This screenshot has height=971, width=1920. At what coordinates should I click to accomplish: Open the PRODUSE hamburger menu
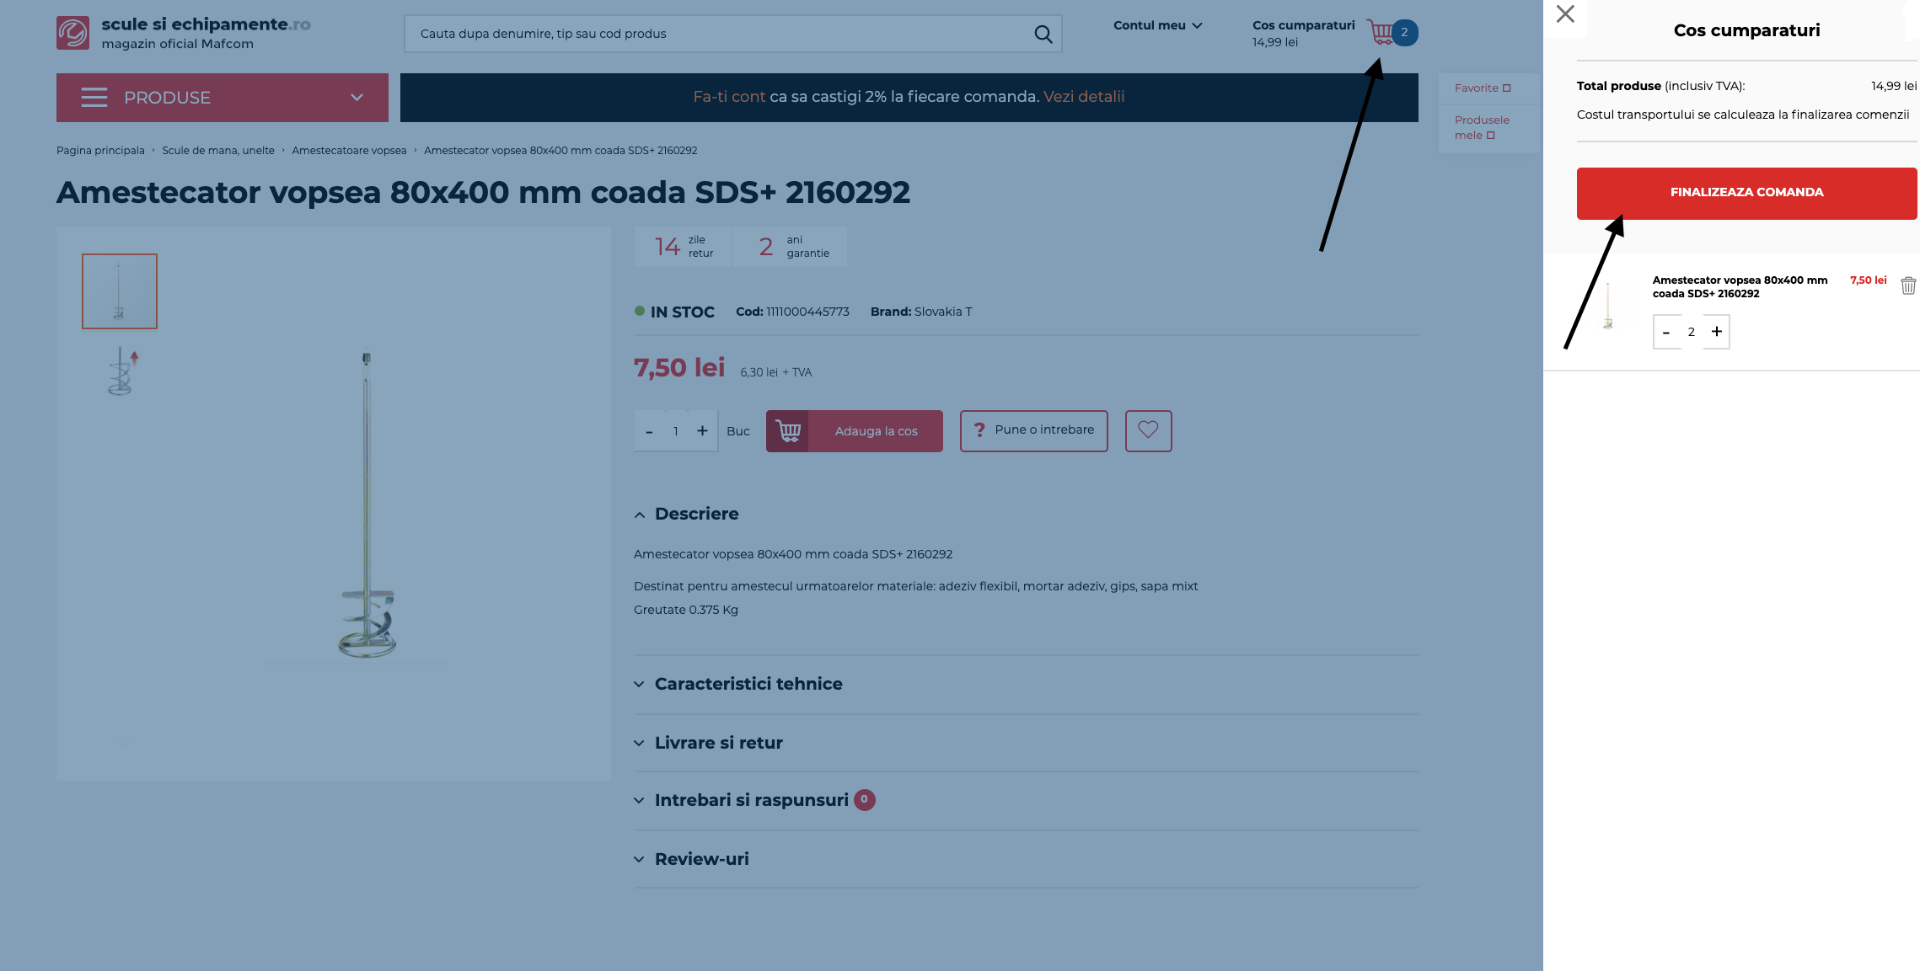[222, 98]
